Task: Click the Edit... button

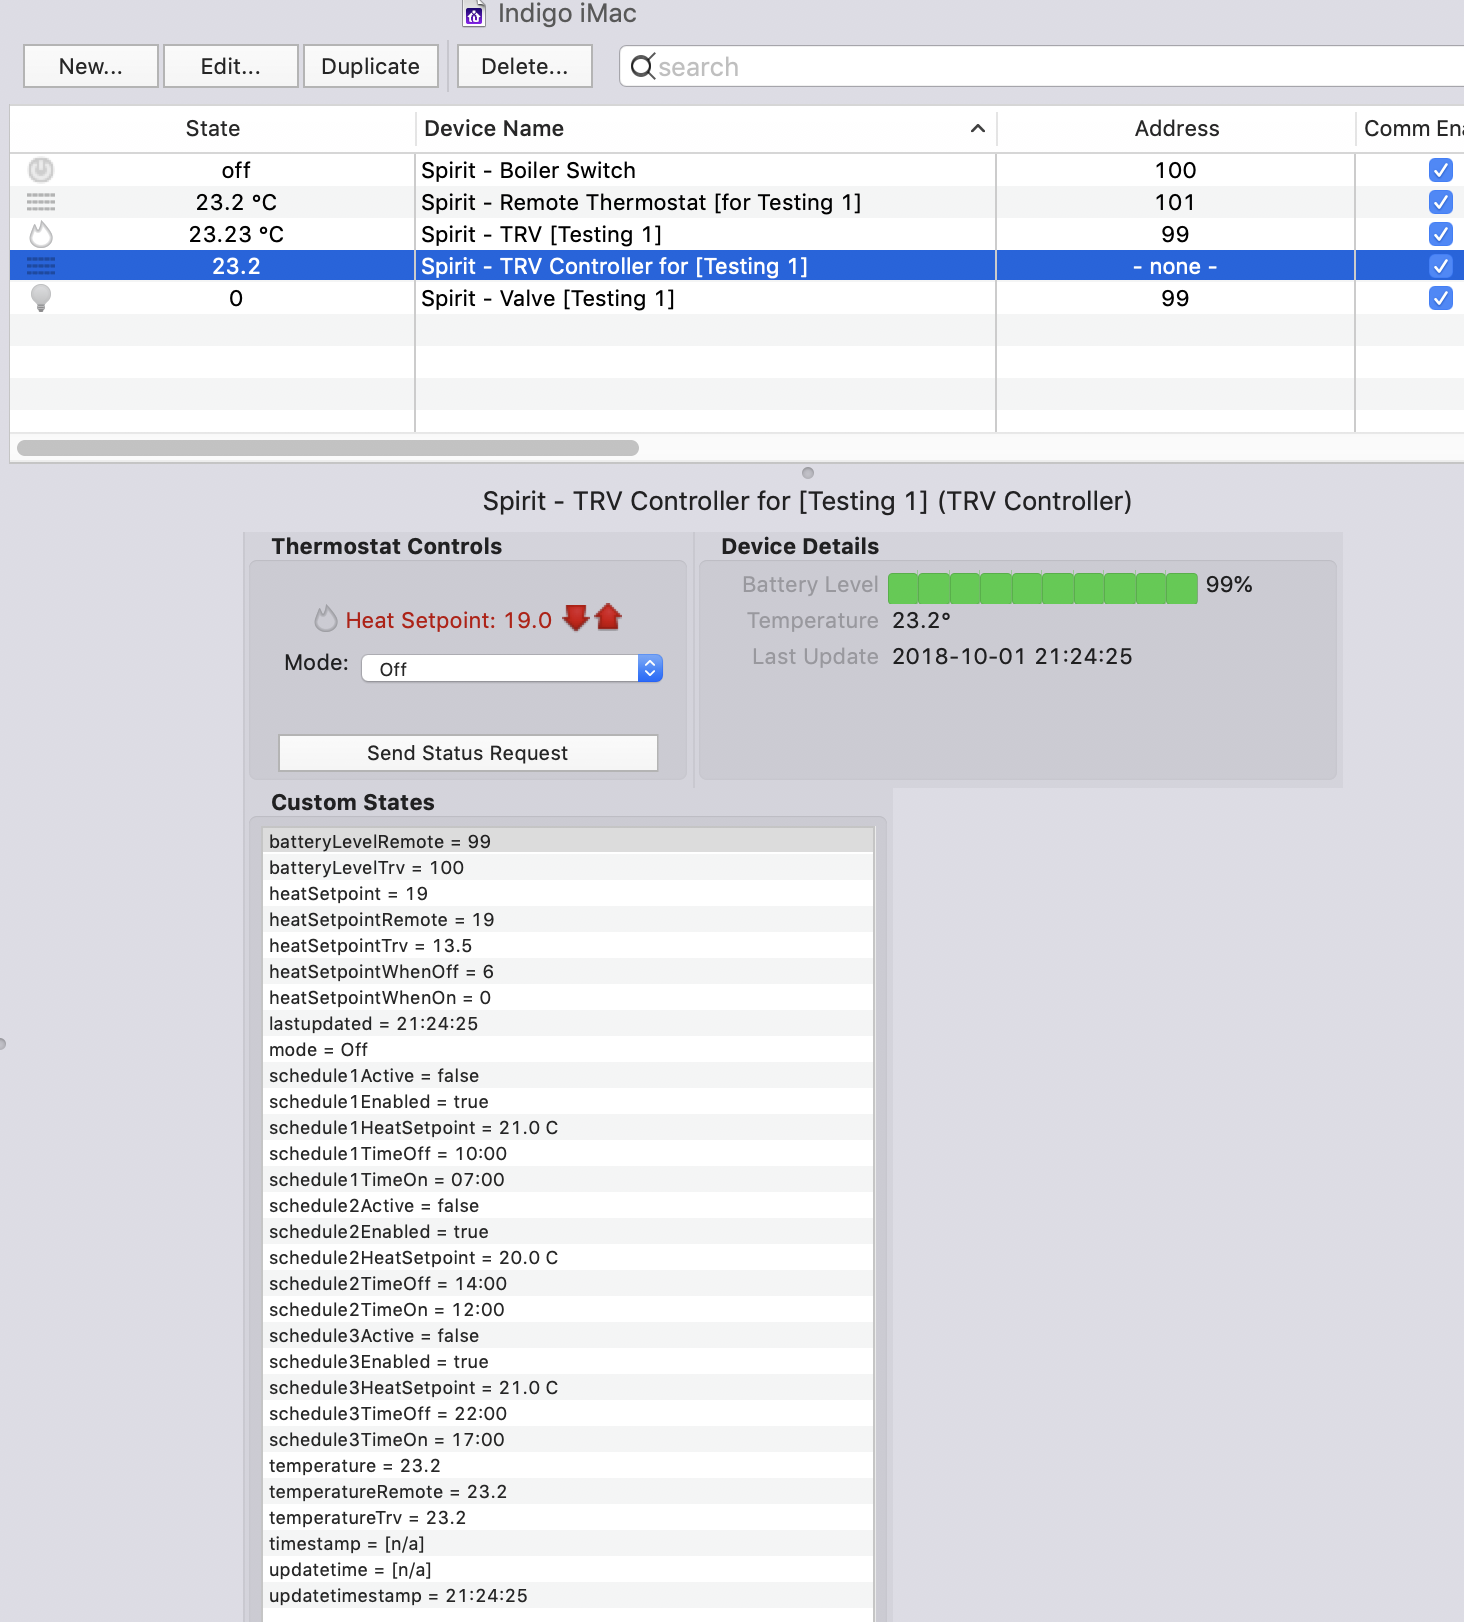Action: [231, 66]
